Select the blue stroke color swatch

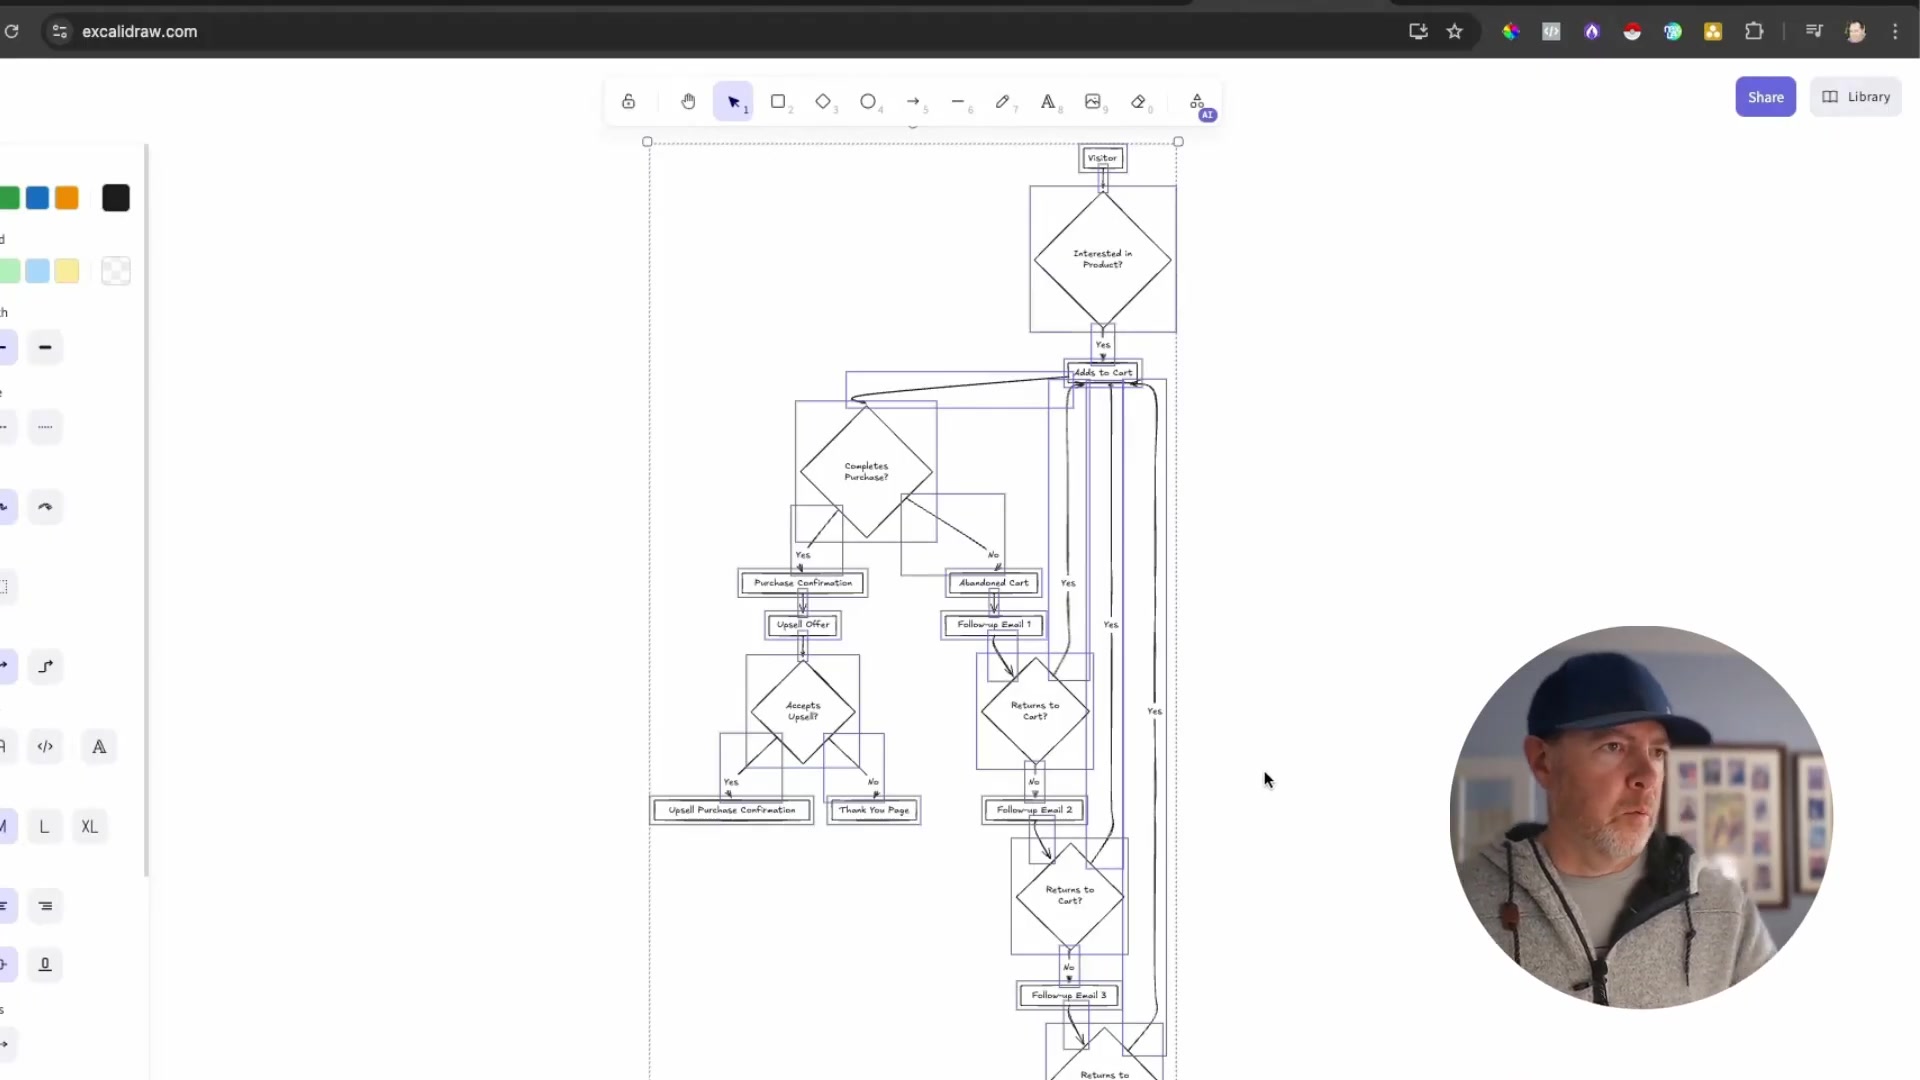coord(36,197)
